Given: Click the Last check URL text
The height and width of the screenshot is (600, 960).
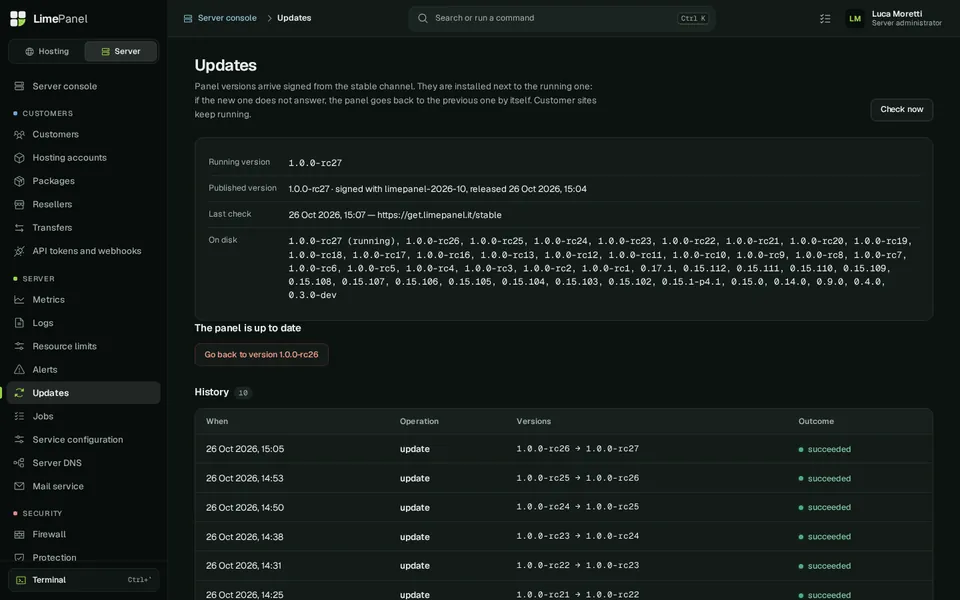Looking at the screenshot, I should [439, 215].
